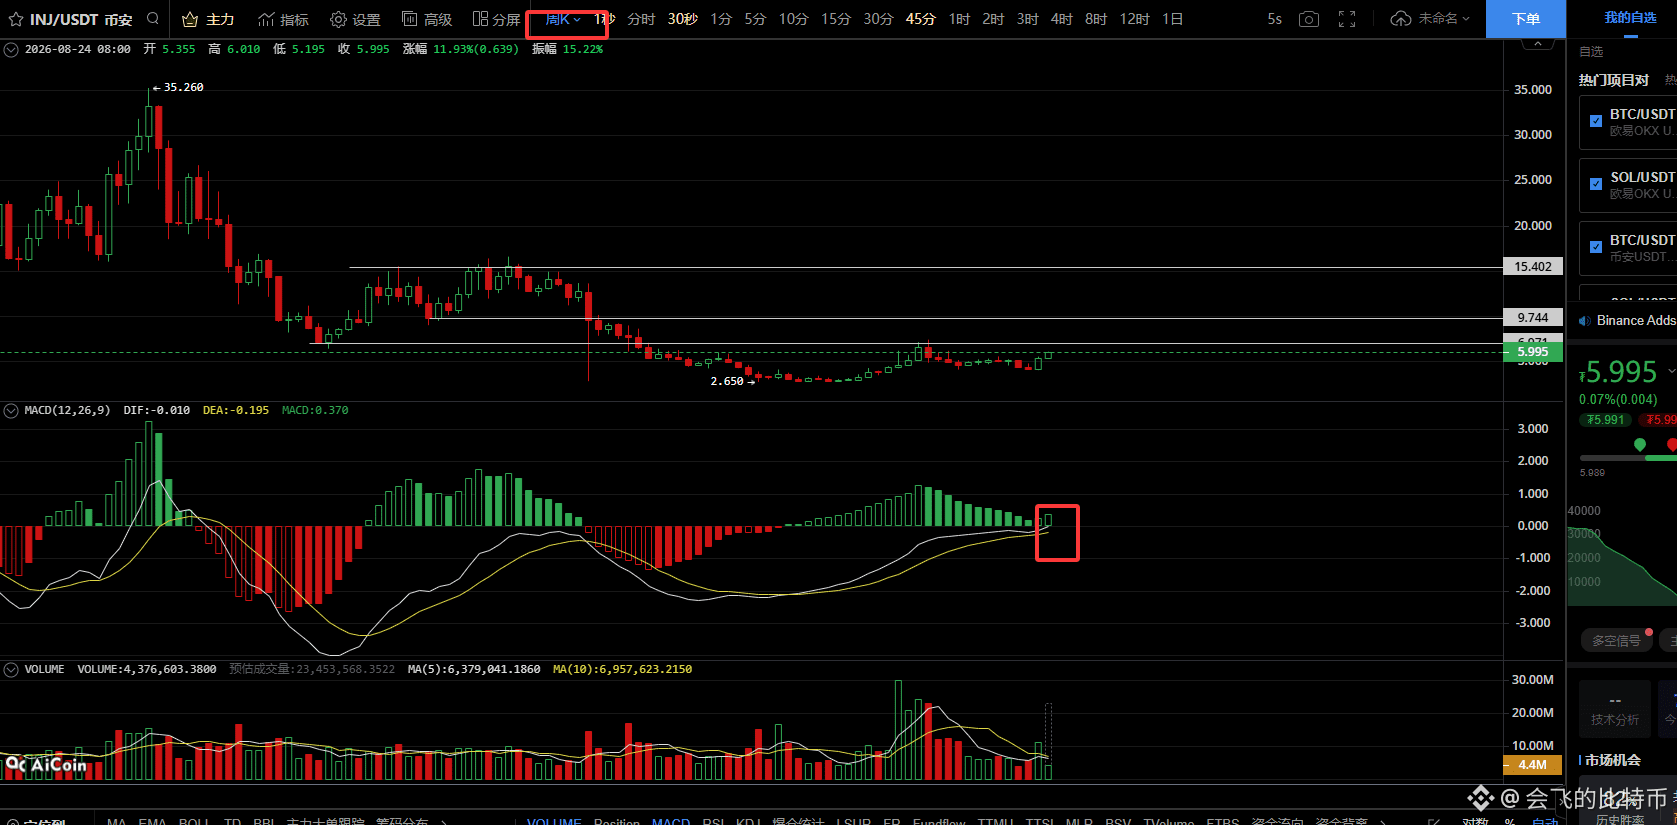Viewport: 1677px width, 825px height.
Task: Switch to the 1秒 interval
Action: 604,19
